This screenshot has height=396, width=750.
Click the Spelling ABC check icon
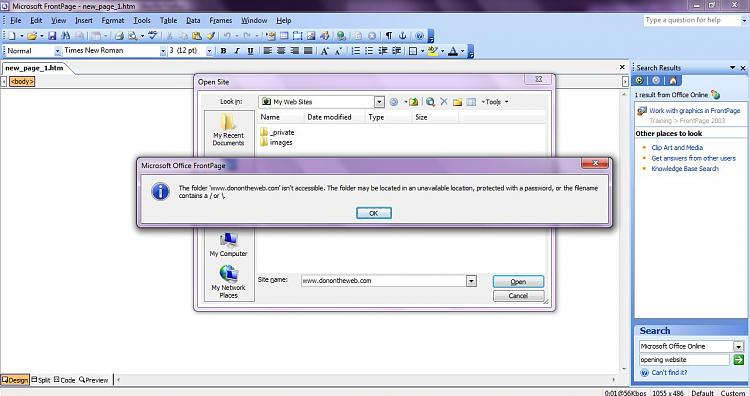pyautogui.click(x=153, y=36)
